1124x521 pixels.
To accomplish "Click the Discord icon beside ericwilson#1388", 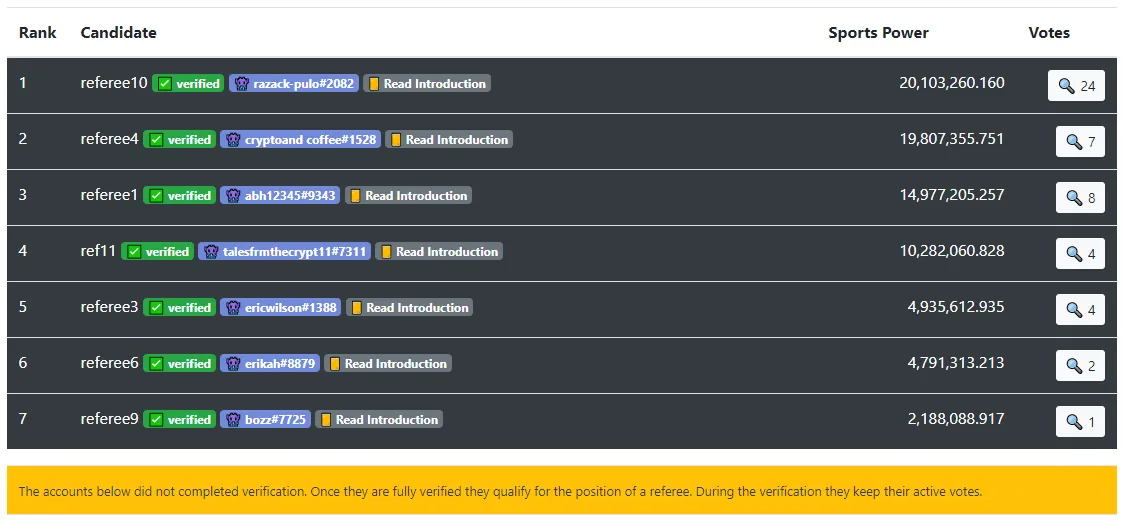I will tap(233, 307).
